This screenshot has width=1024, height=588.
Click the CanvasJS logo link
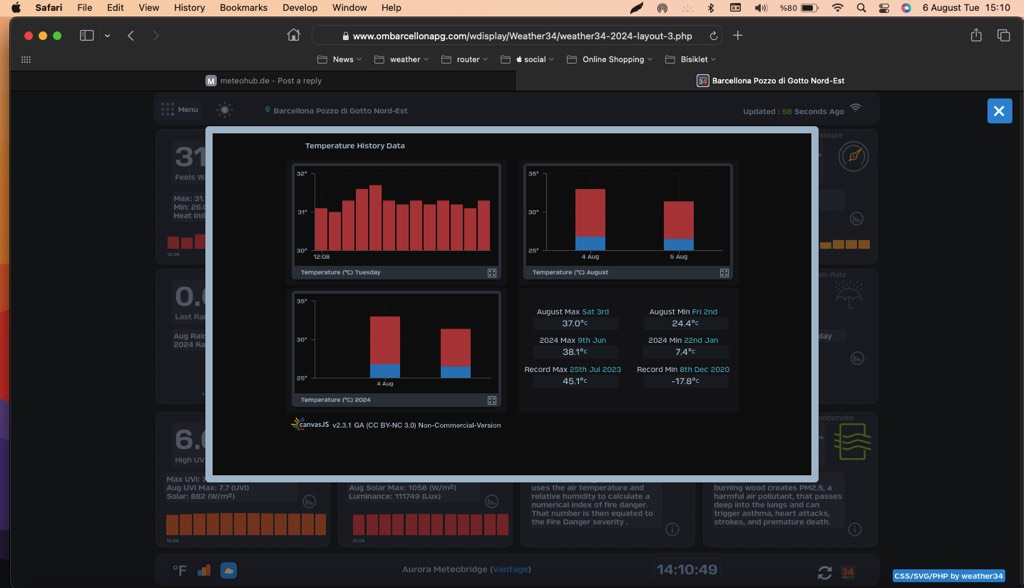(x=311, y=424)
